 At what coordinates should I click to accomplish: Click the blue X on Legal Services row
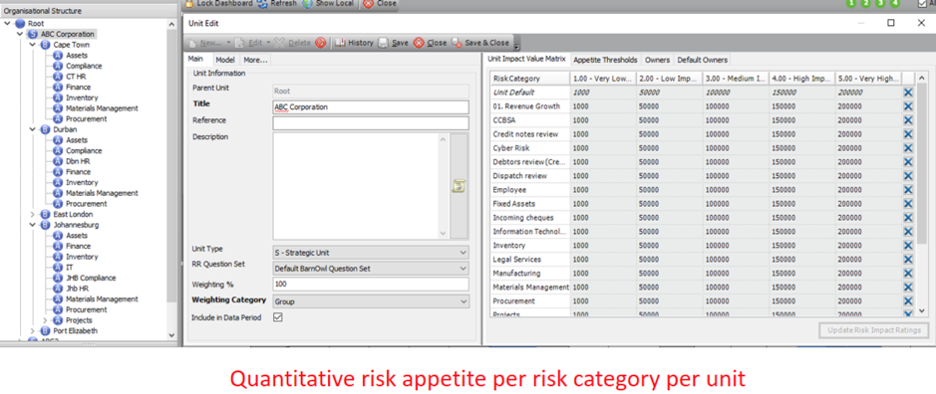908,259
